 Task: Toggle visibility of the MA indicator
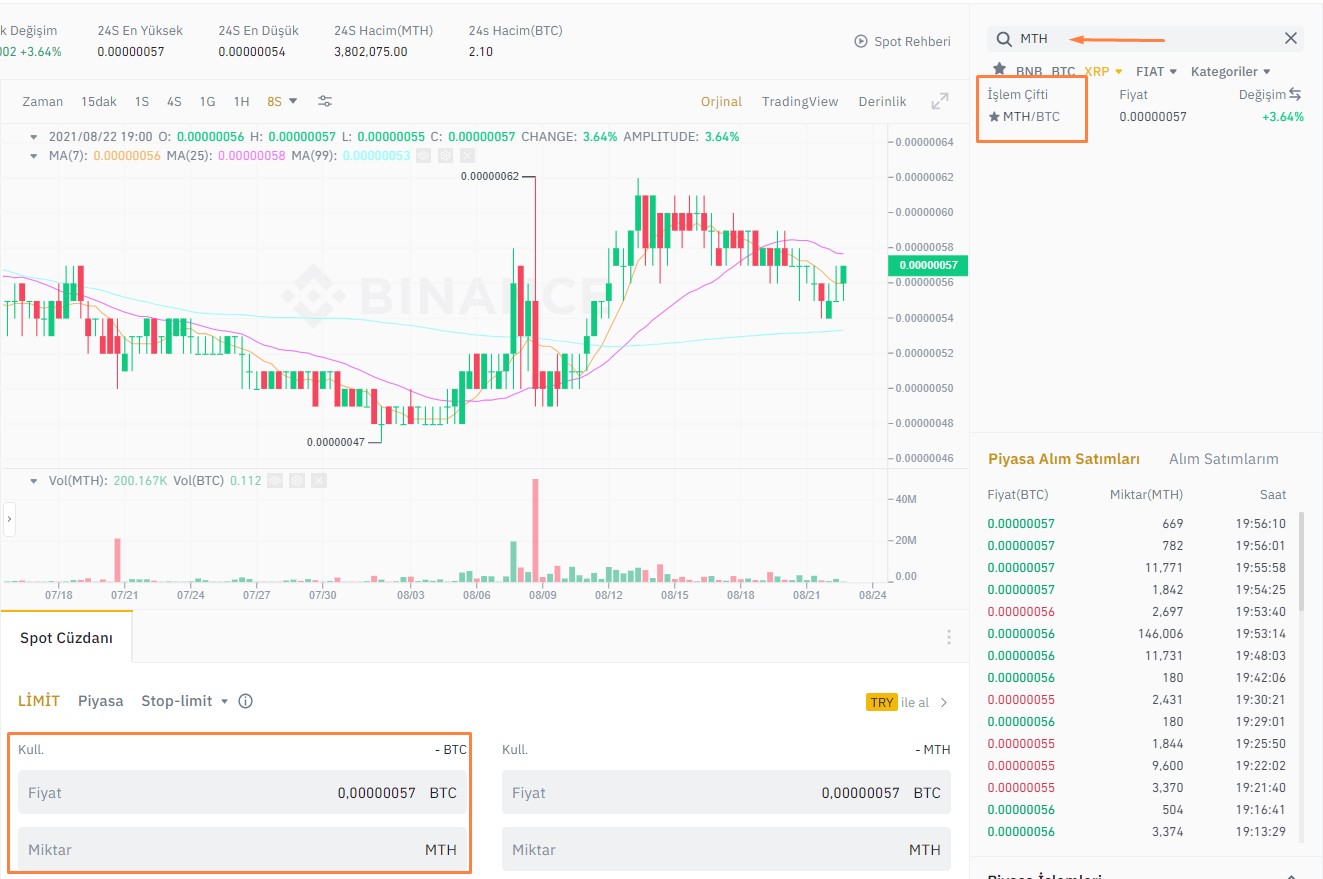point(424,156)
